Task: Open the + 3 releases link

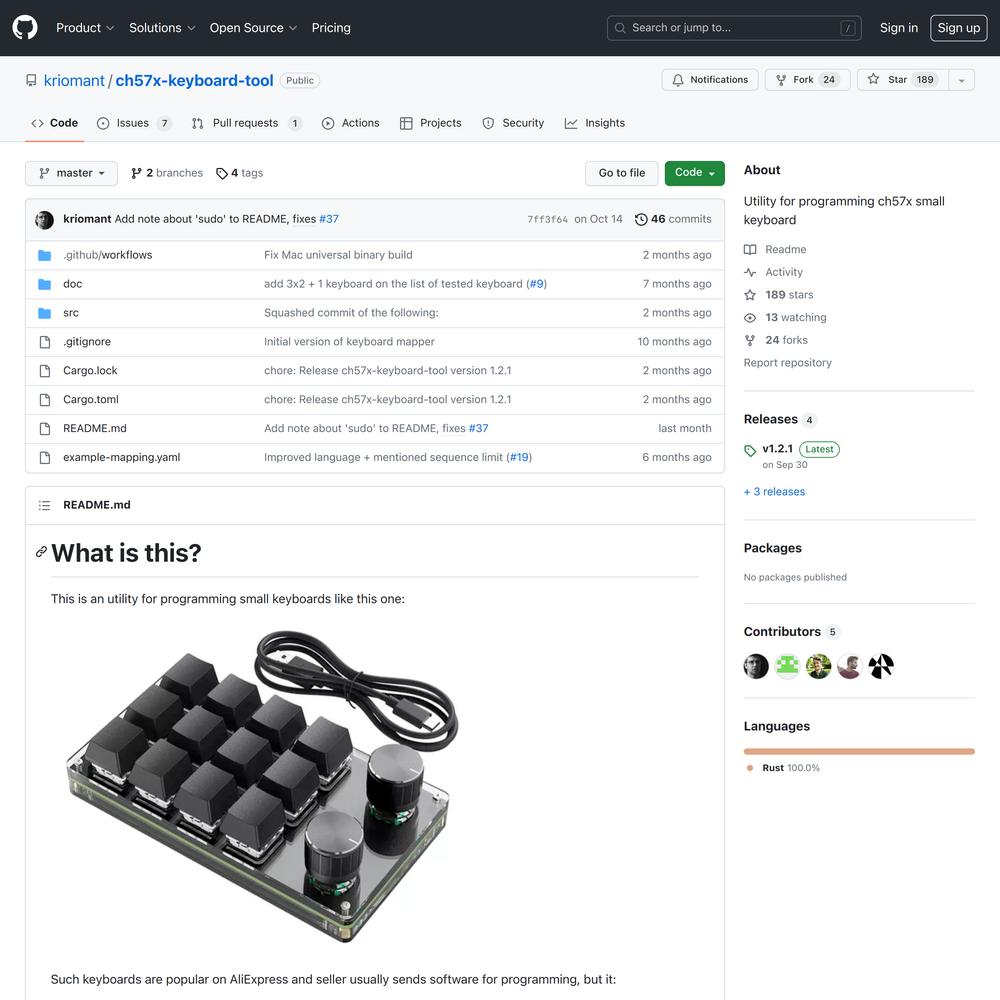Action: (774, 492)
